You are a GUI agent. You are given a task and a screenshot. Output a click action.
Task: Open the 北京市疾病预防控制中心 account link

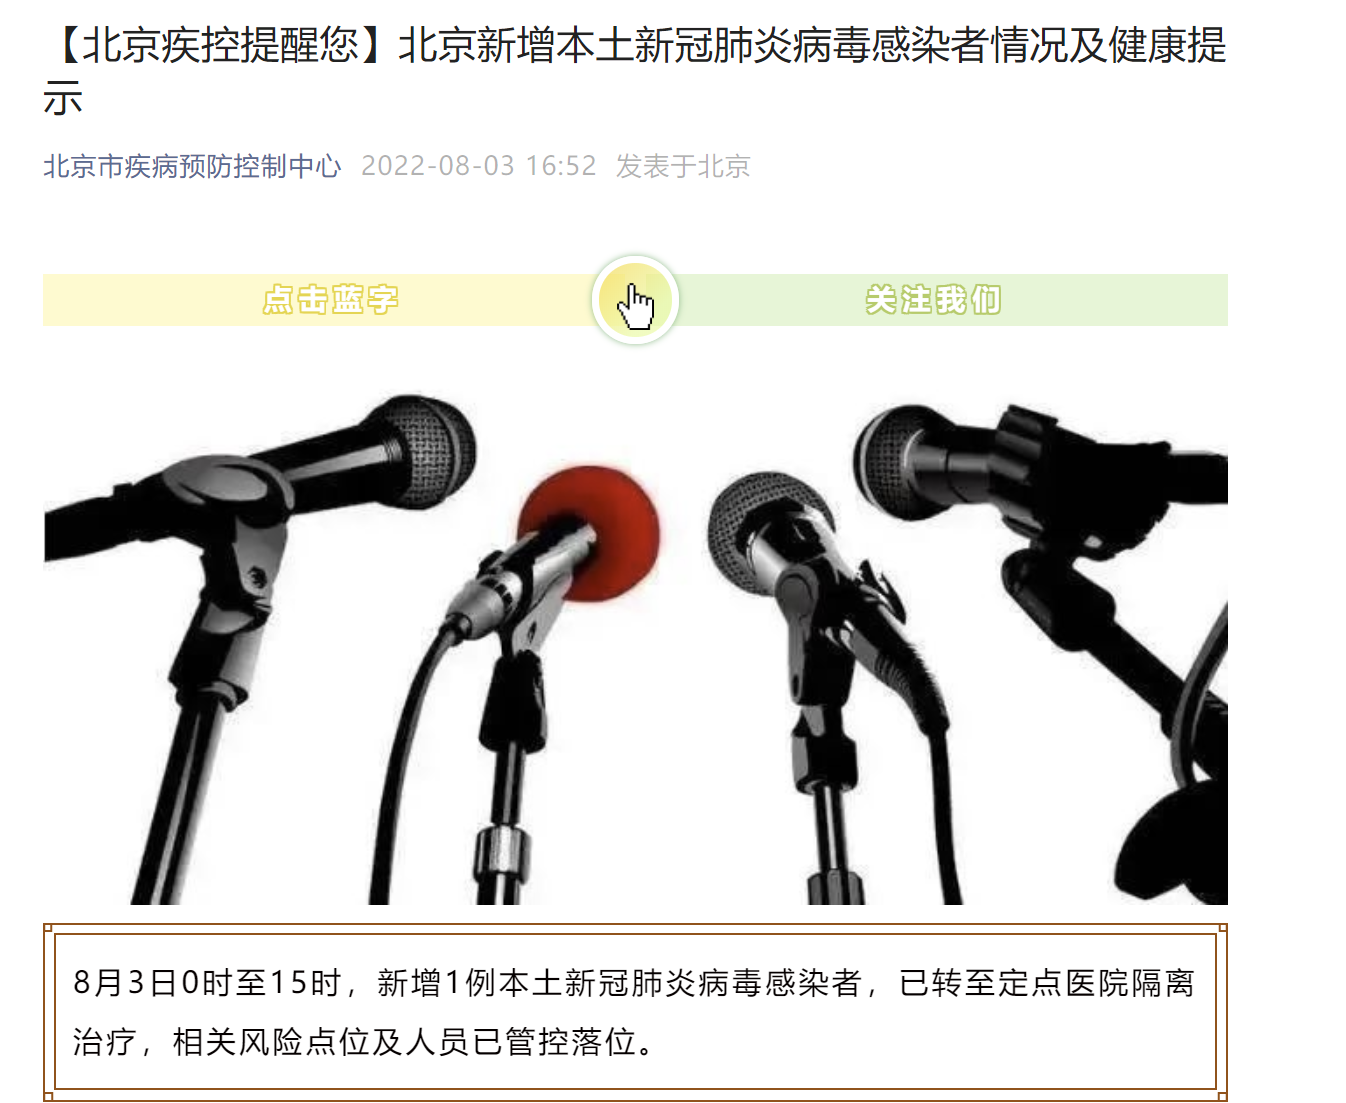pos(192,166)
